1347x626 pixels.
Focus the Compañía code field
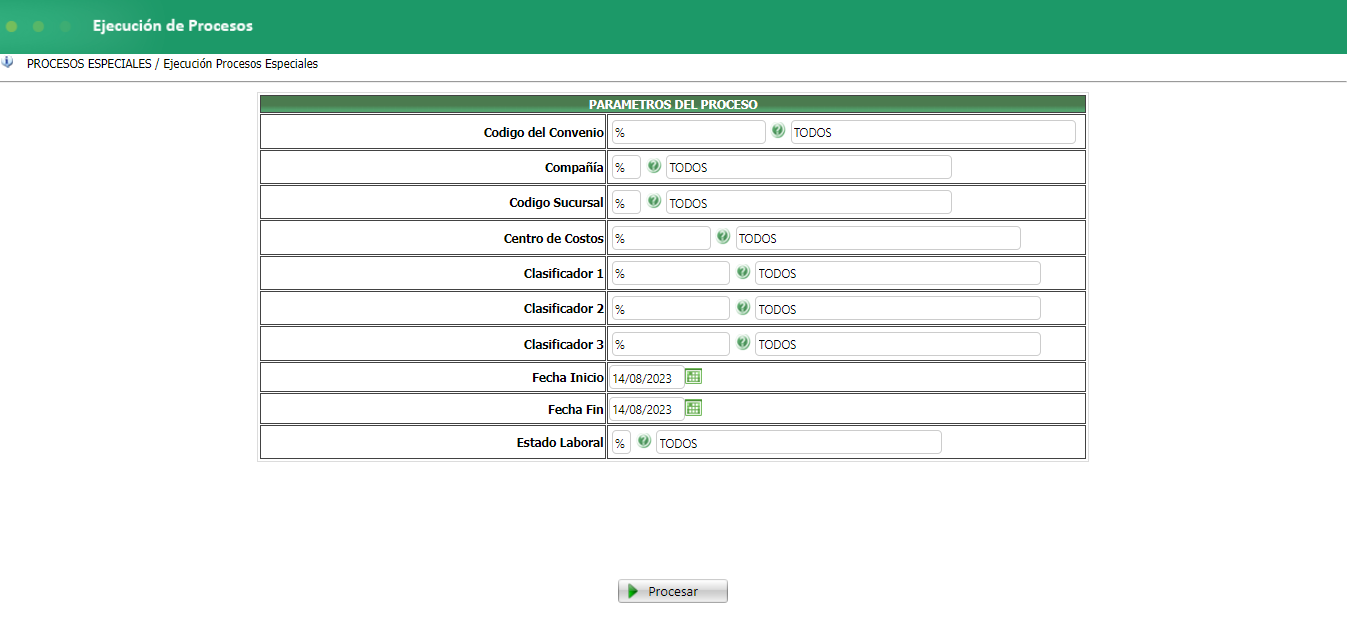pos(626,167)
